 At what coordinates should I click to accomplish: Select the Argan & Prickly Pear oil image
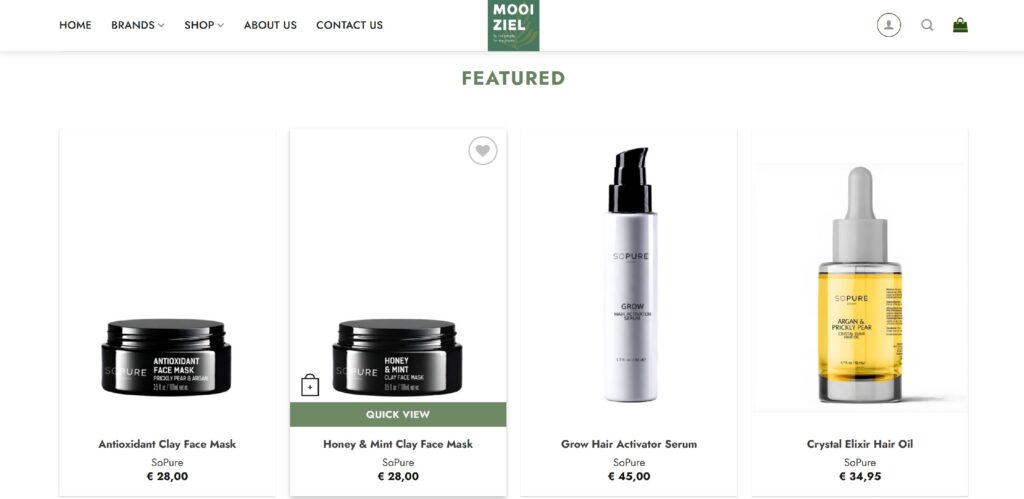[x=859, y=285]
